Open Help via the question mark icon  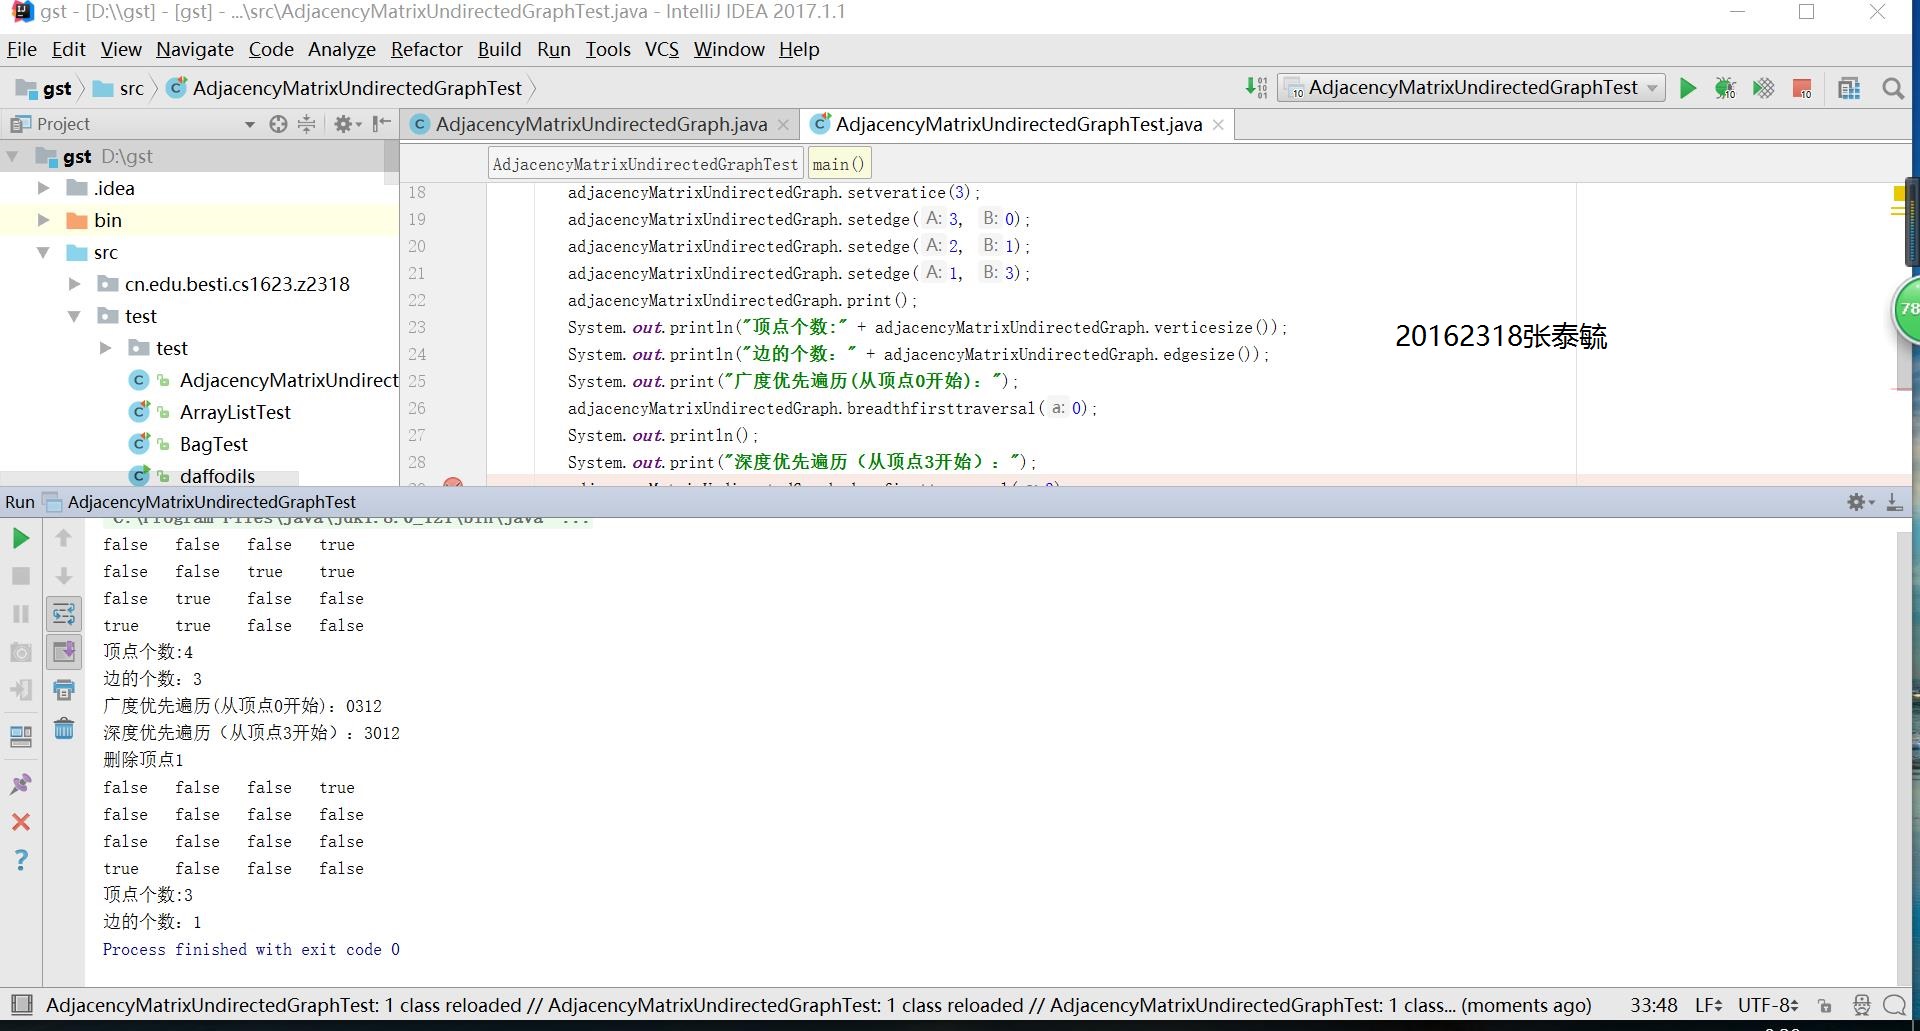tap(20, 860)
